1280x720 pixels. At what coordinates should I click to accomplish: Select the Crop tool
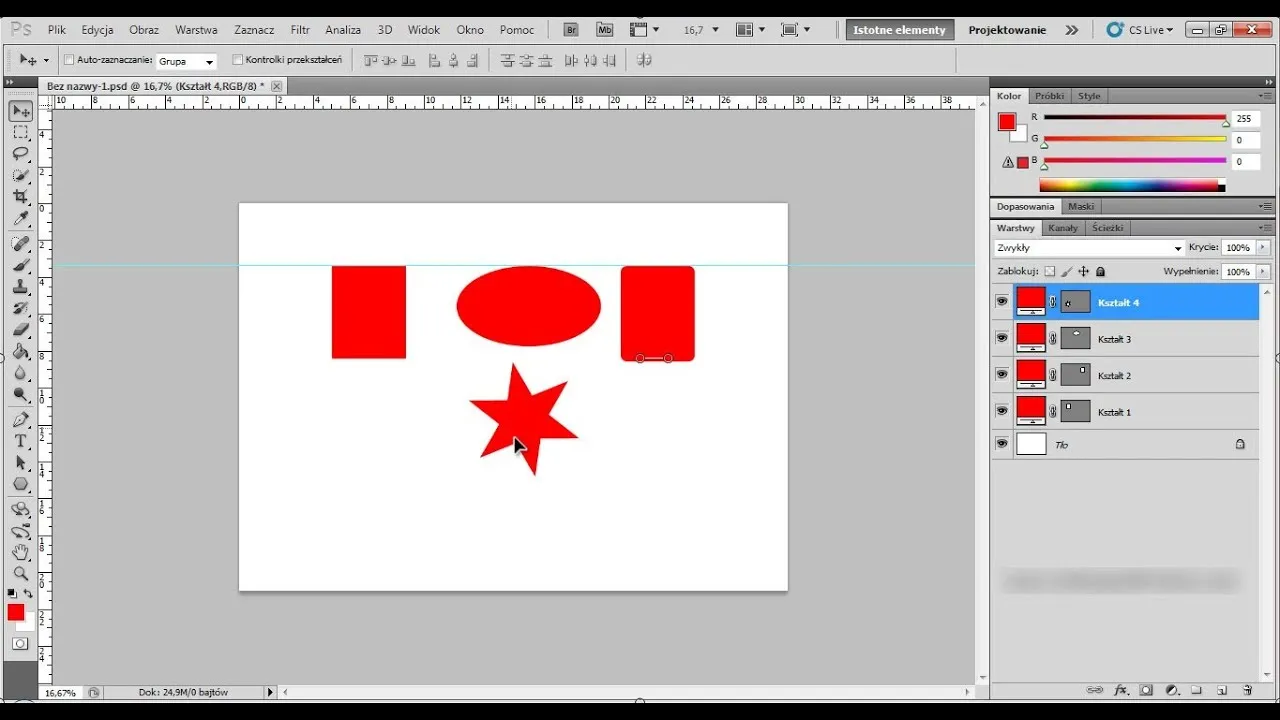tap(20, 196)
